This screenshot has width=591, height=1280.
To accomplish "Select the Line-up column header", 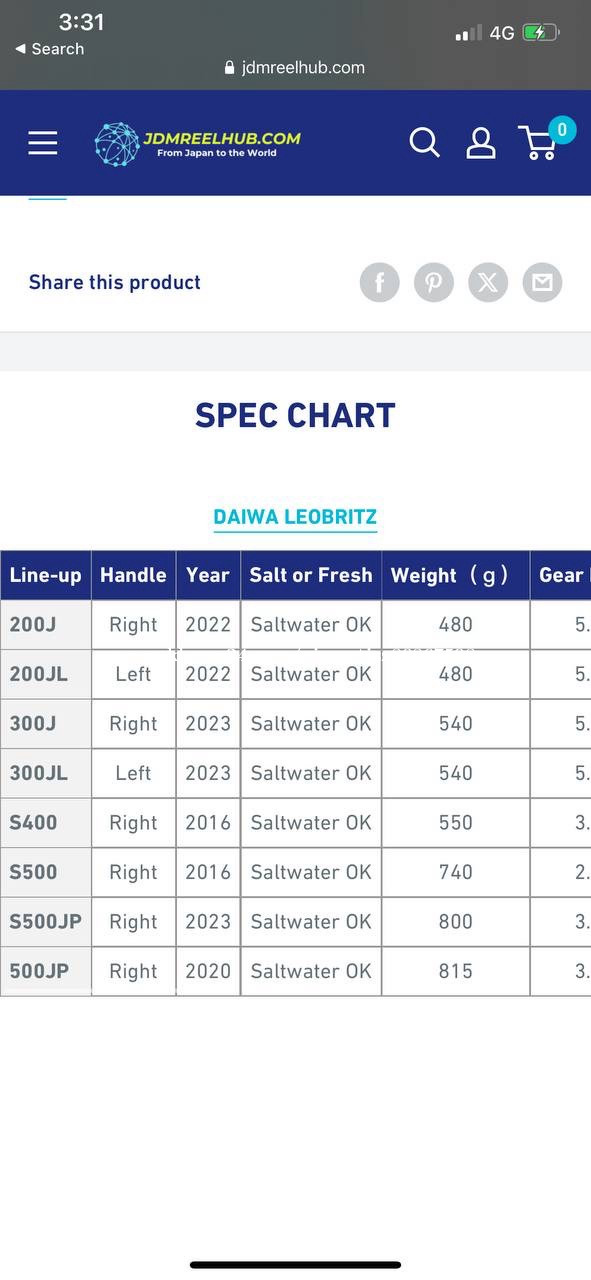I will click(x=46, y=575).
